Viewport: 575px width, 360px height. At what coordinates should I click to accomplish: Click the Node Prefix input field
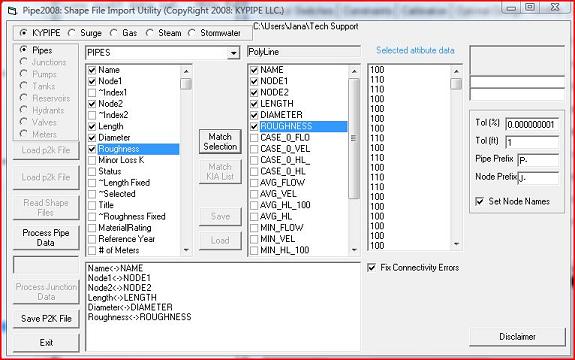[538, 178]
